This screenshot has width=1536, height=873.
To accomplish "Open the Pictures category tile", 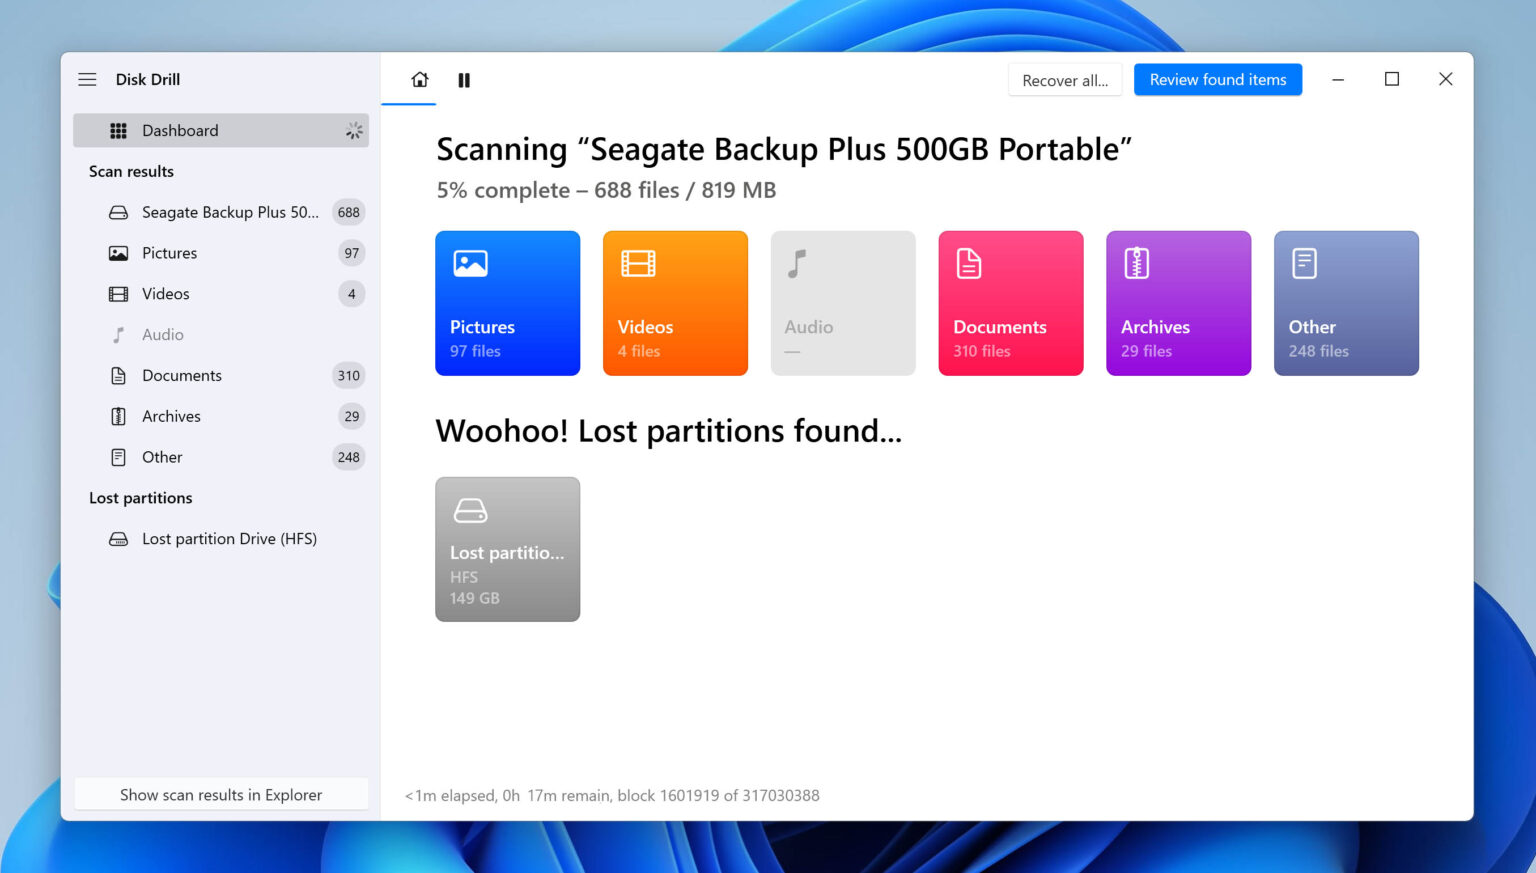I will coord(507,303).
